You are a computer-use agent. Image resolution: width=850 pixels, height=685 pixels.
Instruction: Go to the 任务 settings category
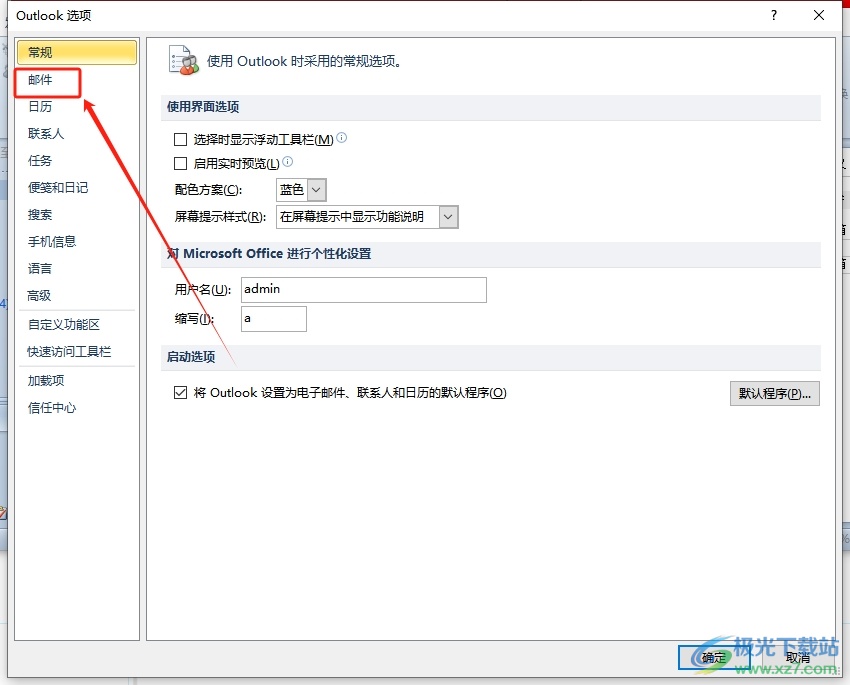pyautogui.click(x=40, y=160)
